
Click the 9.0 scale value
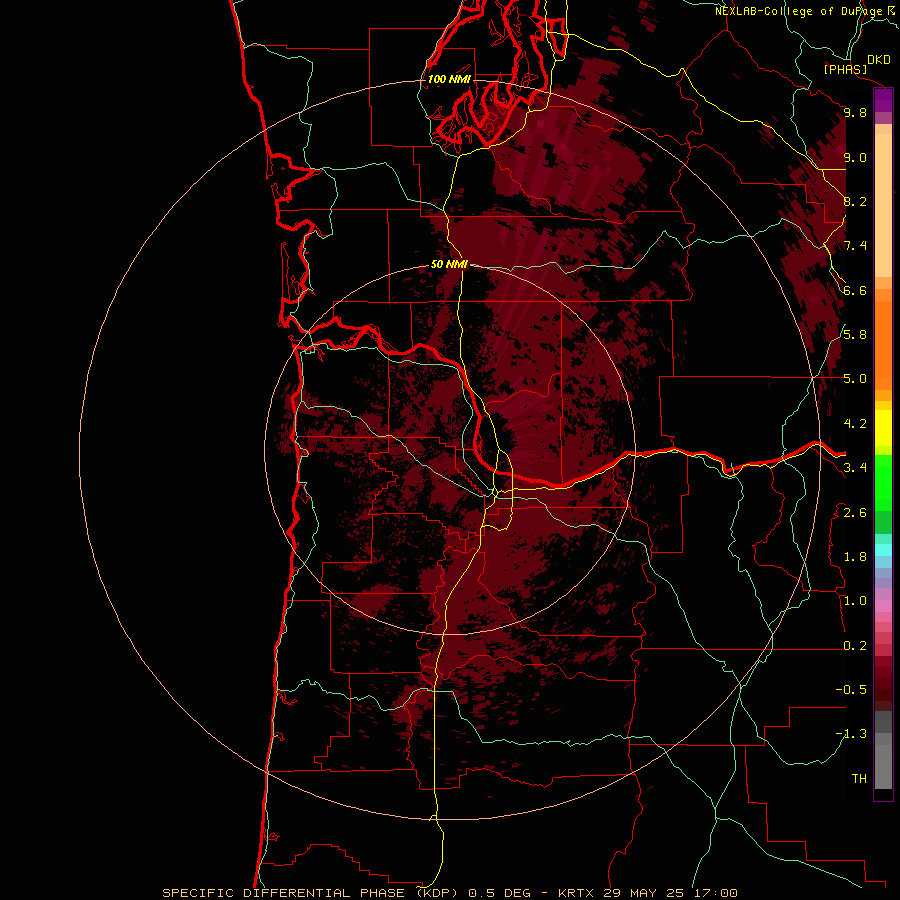[x=855, y=157]
